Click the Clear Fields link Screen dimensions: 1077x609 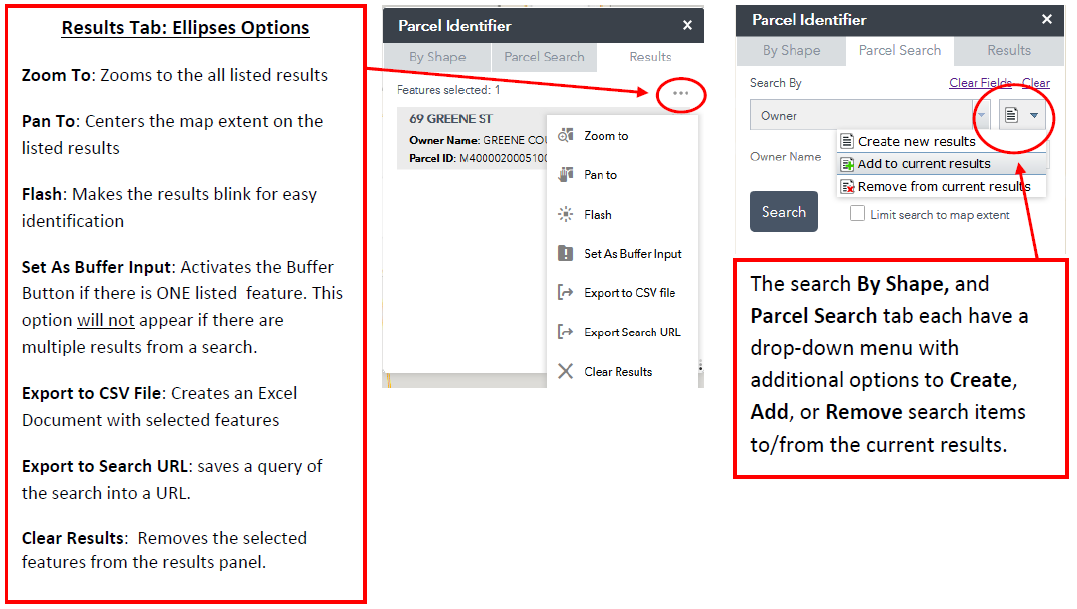click(x=981, y=82)
